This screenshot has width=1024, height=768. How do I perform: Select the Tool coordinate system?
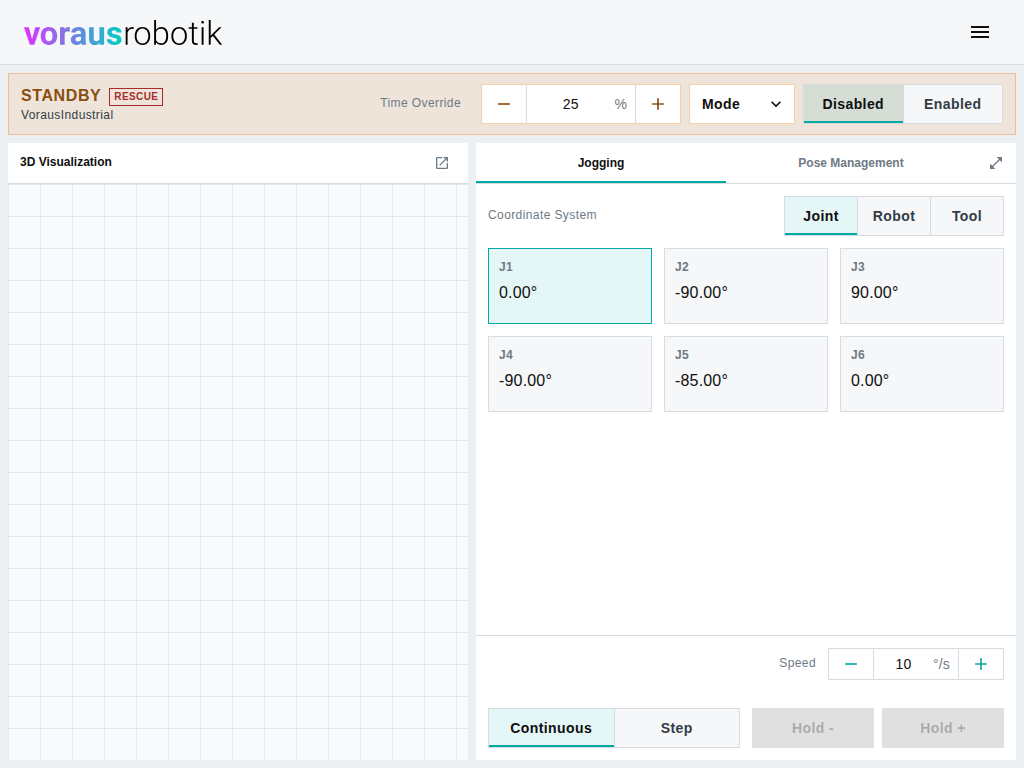967,216
